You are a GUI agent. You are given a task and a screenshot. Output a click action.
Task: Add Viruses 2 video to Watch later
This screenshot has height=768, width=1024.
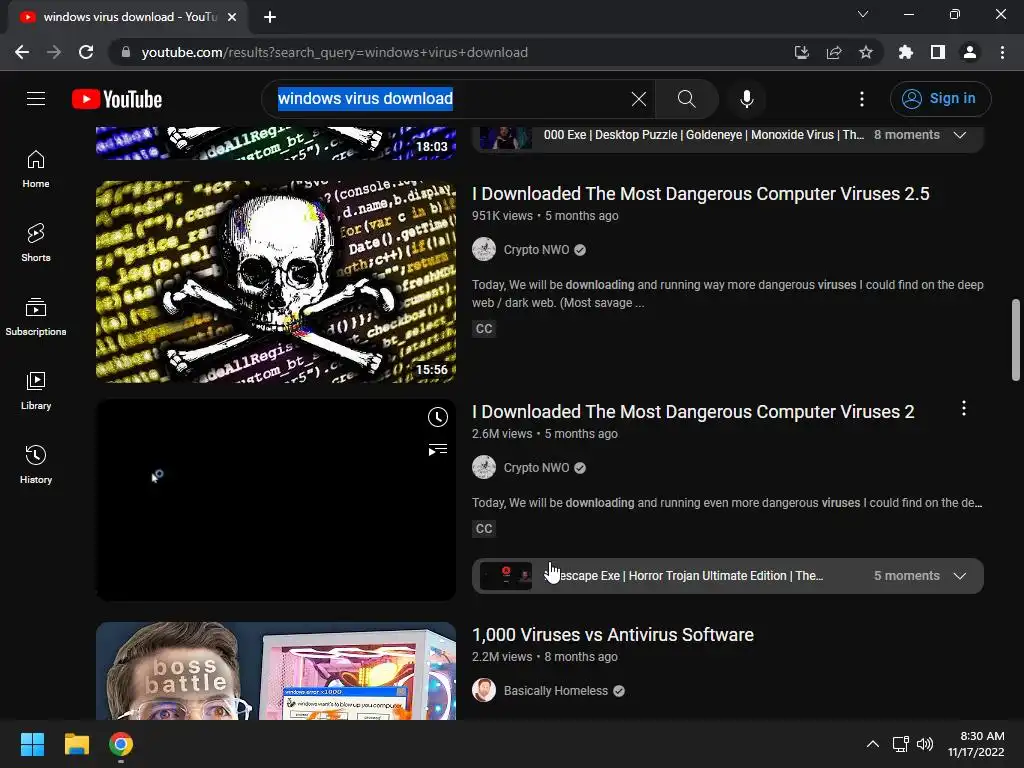click(x=438, y=417)
